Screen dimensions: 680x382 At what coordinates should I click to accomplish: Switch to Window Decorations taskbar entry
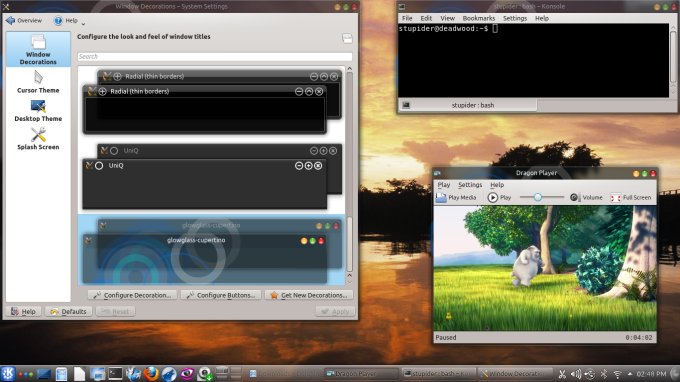[515, 373]
